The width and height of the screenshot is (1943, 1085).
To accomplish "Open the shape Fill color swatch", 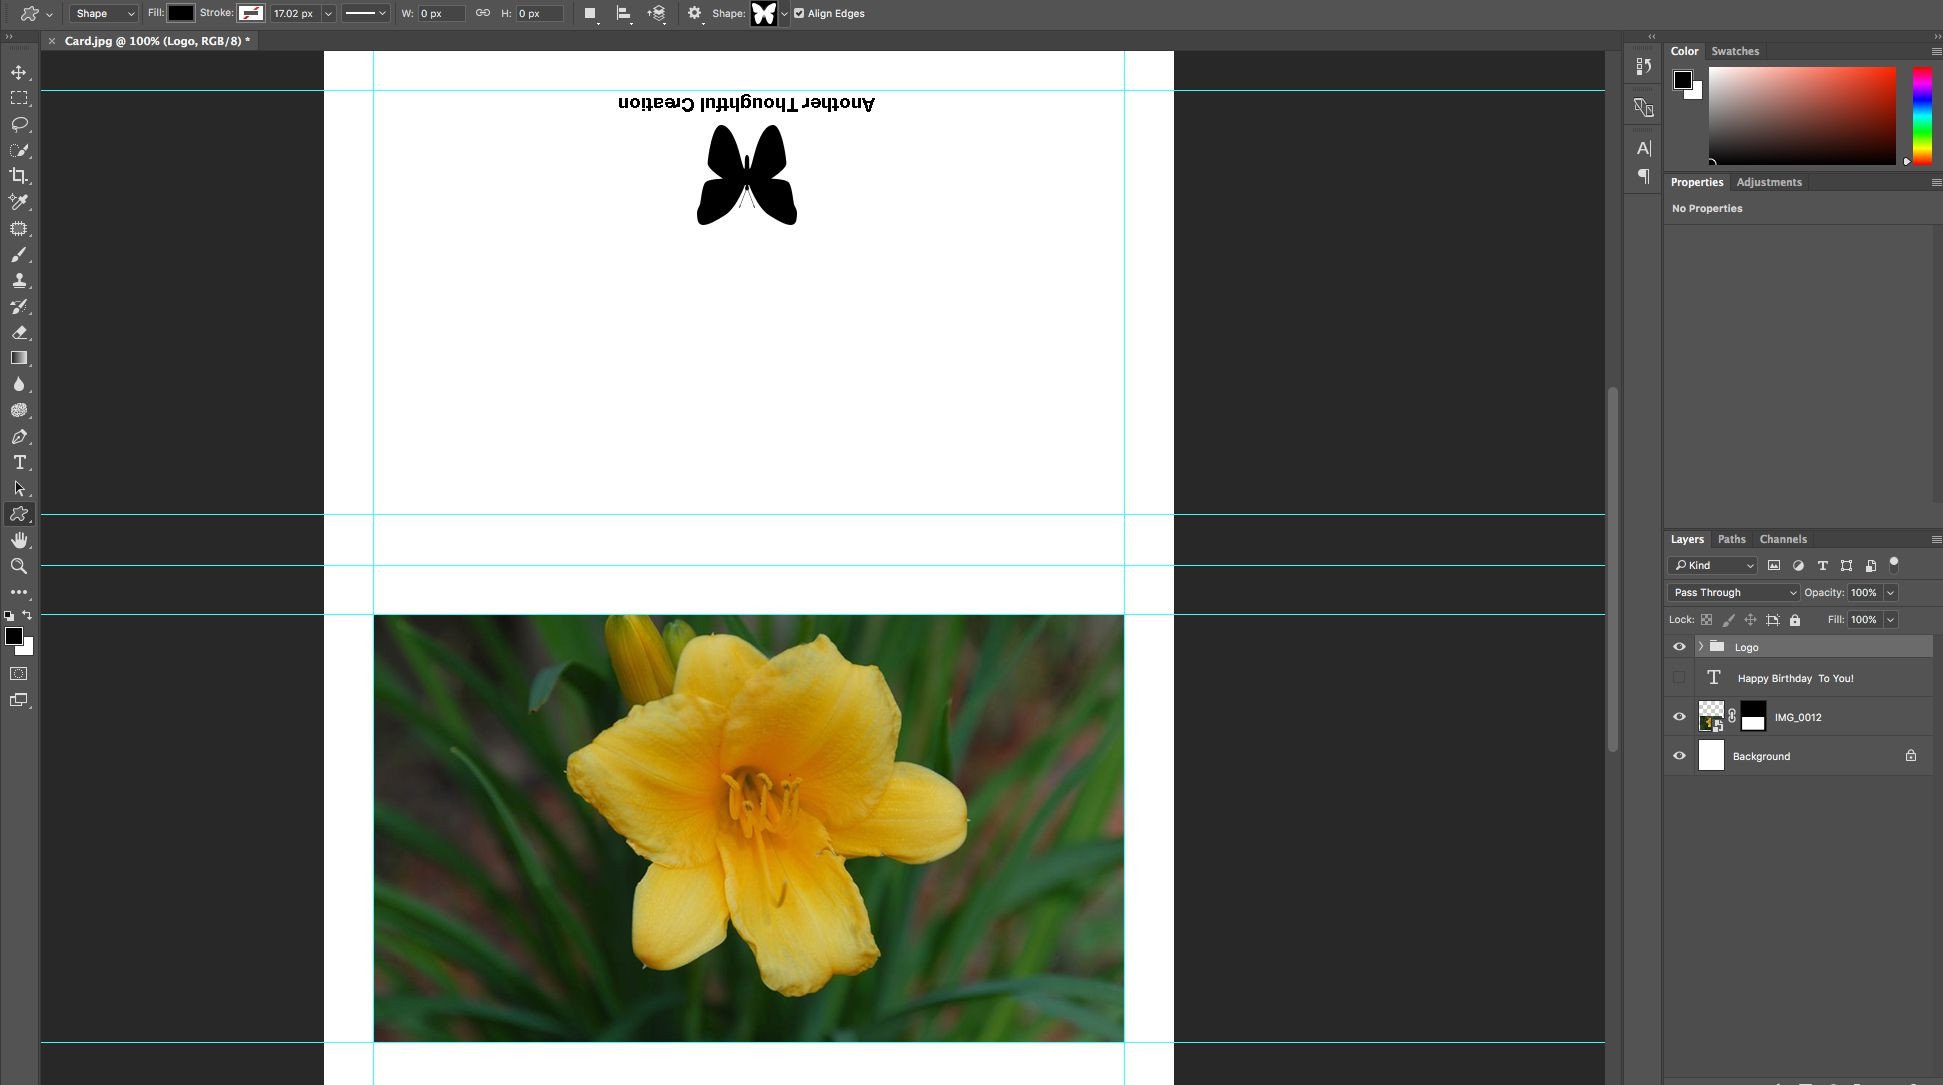I will pyautogui.click(x=181, y=13).
